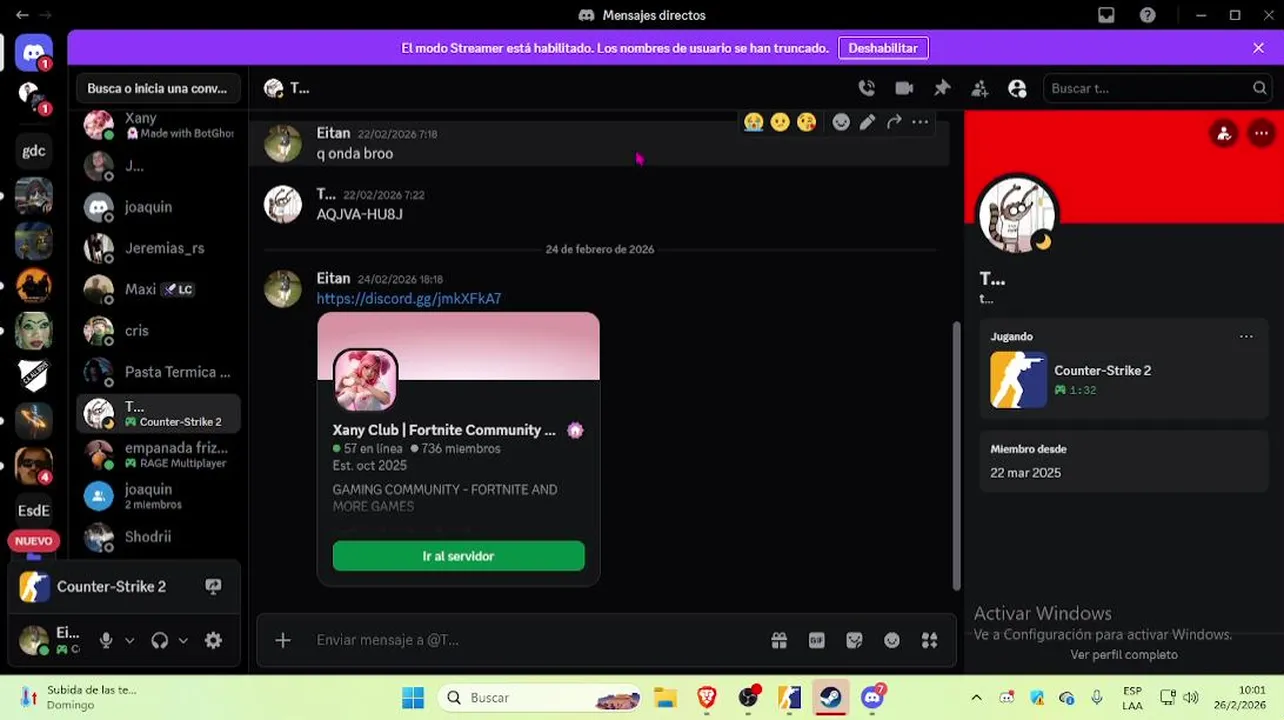Expand the system tray hidden icons chevron
The image size is (1284, 720).
(976, 697)
